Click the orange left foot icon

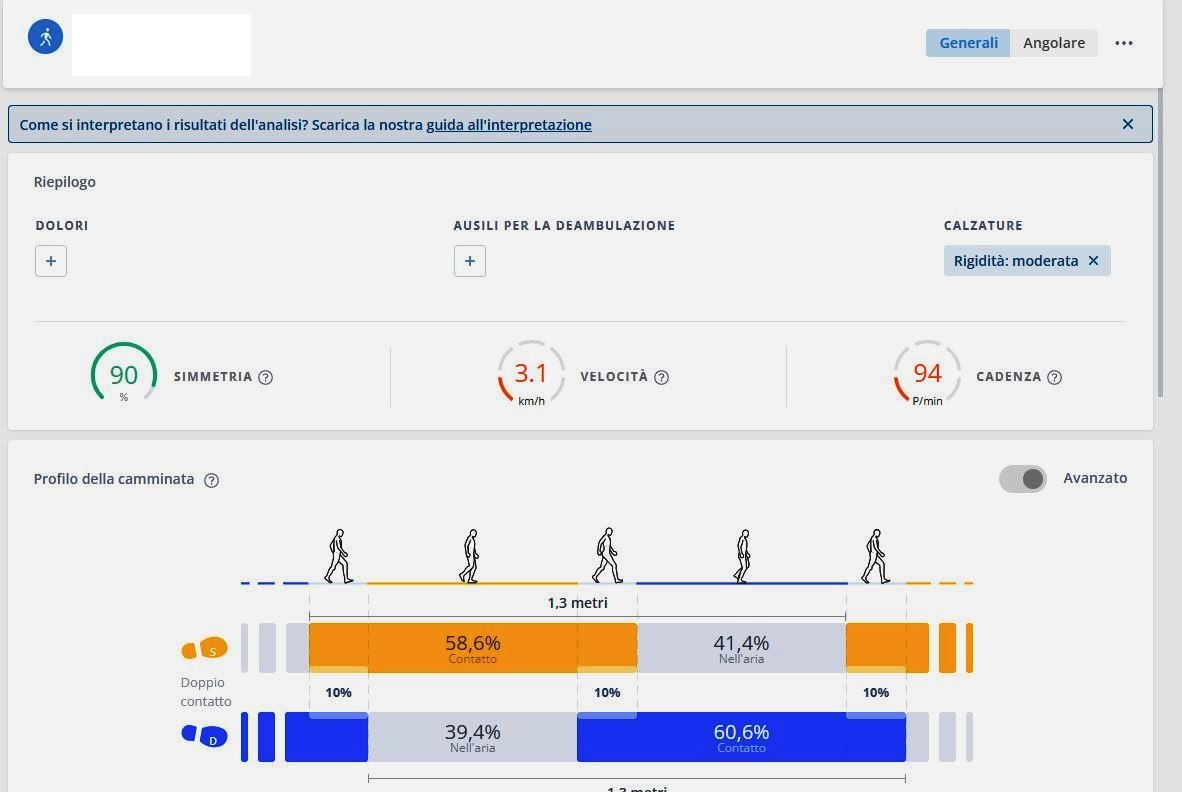point(204,650)
